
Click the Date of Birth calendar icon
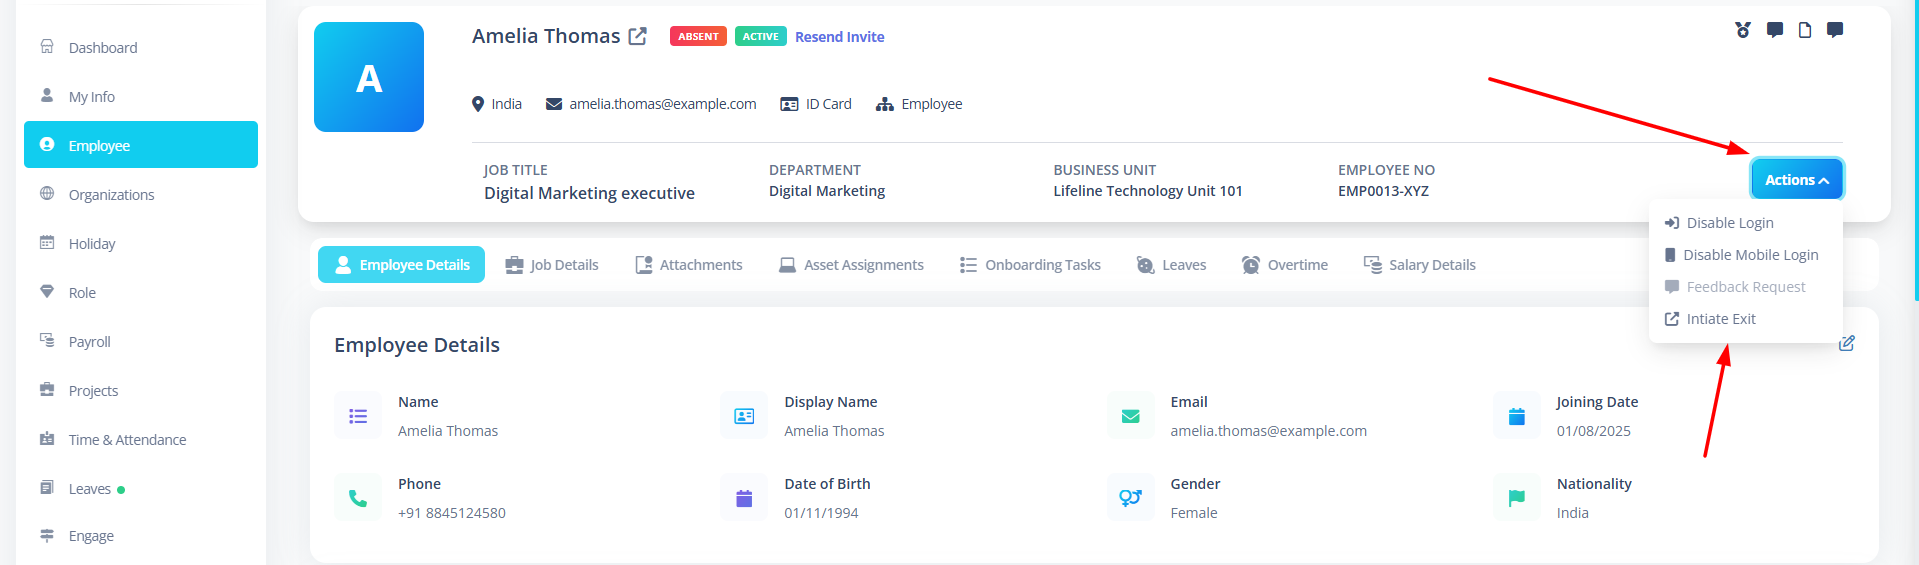pos(744,498)
